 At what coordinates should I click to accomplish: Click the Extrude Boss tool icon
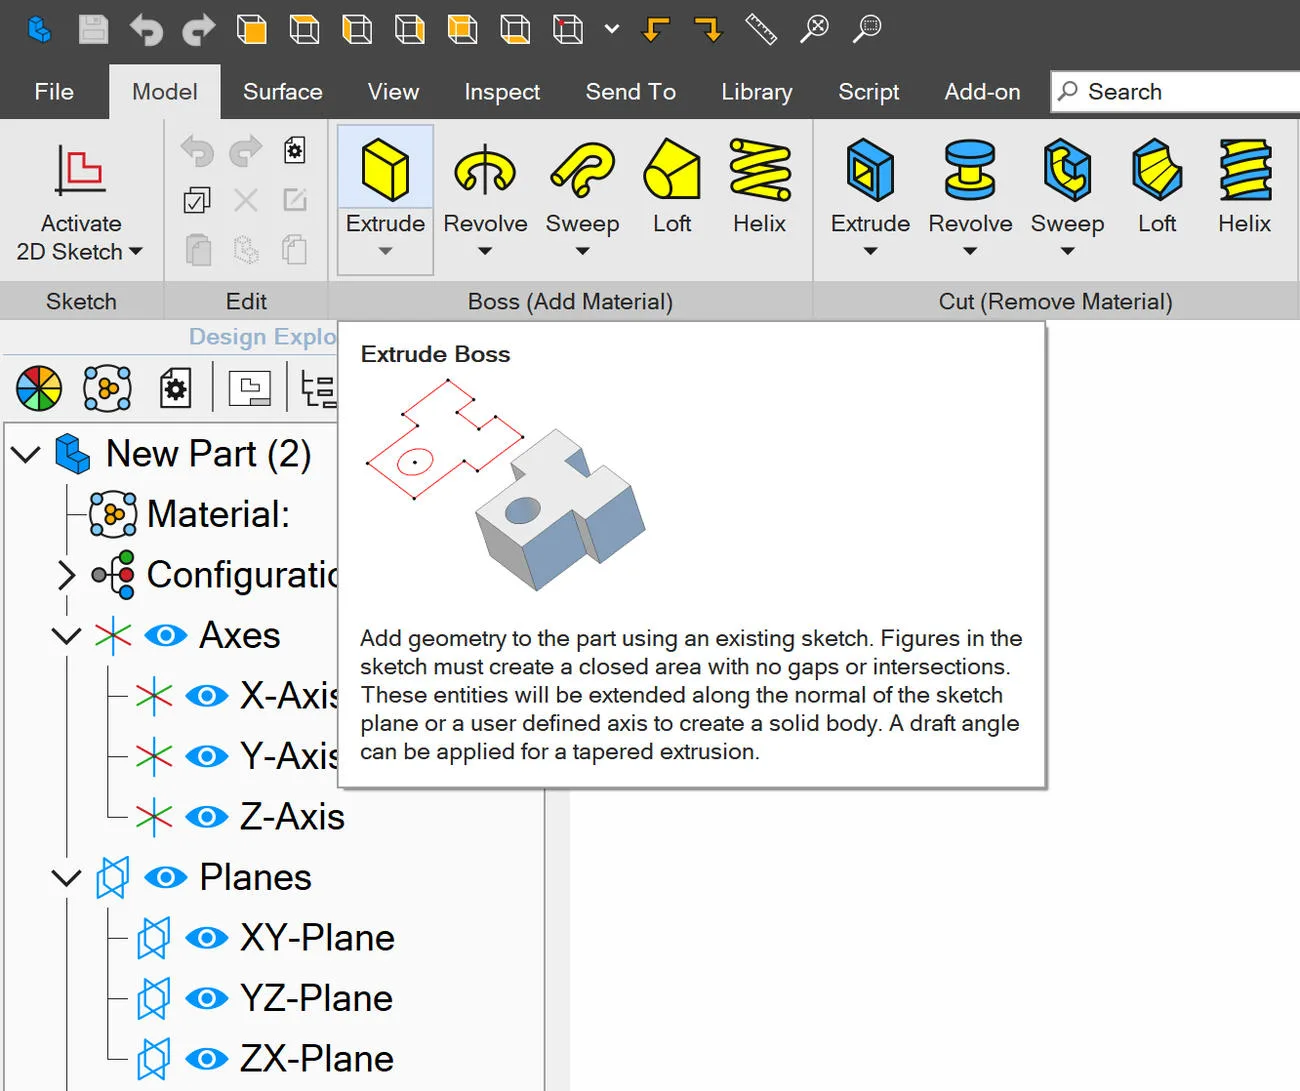pos(385,169)
